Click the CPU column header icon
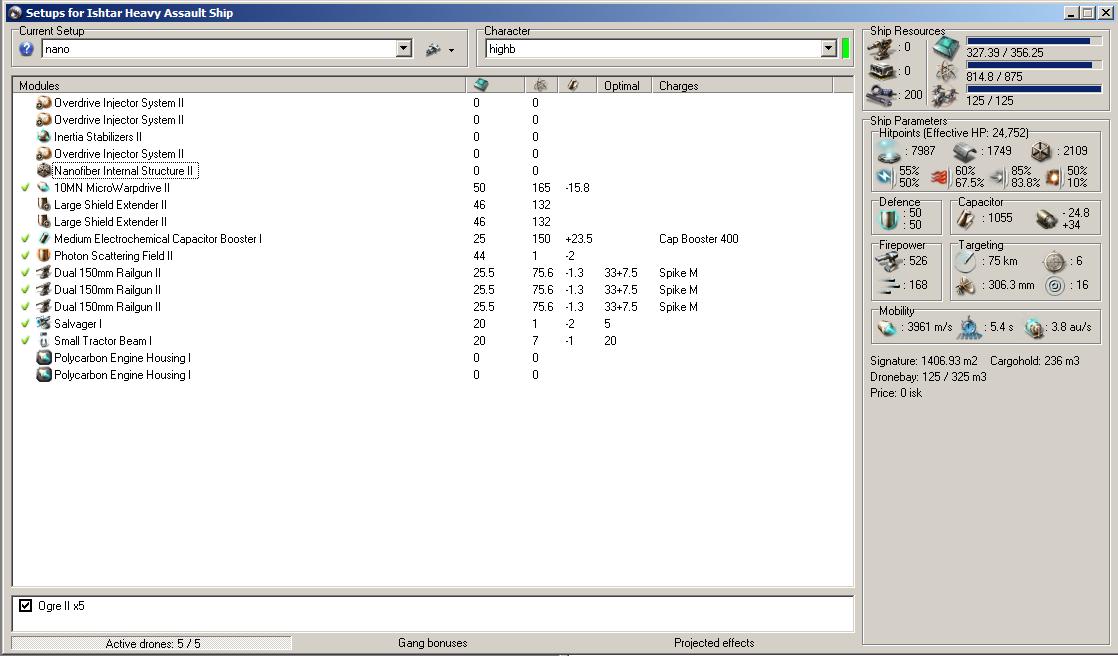The height and width of the screenshot is (656, 1118). point(481,86)
